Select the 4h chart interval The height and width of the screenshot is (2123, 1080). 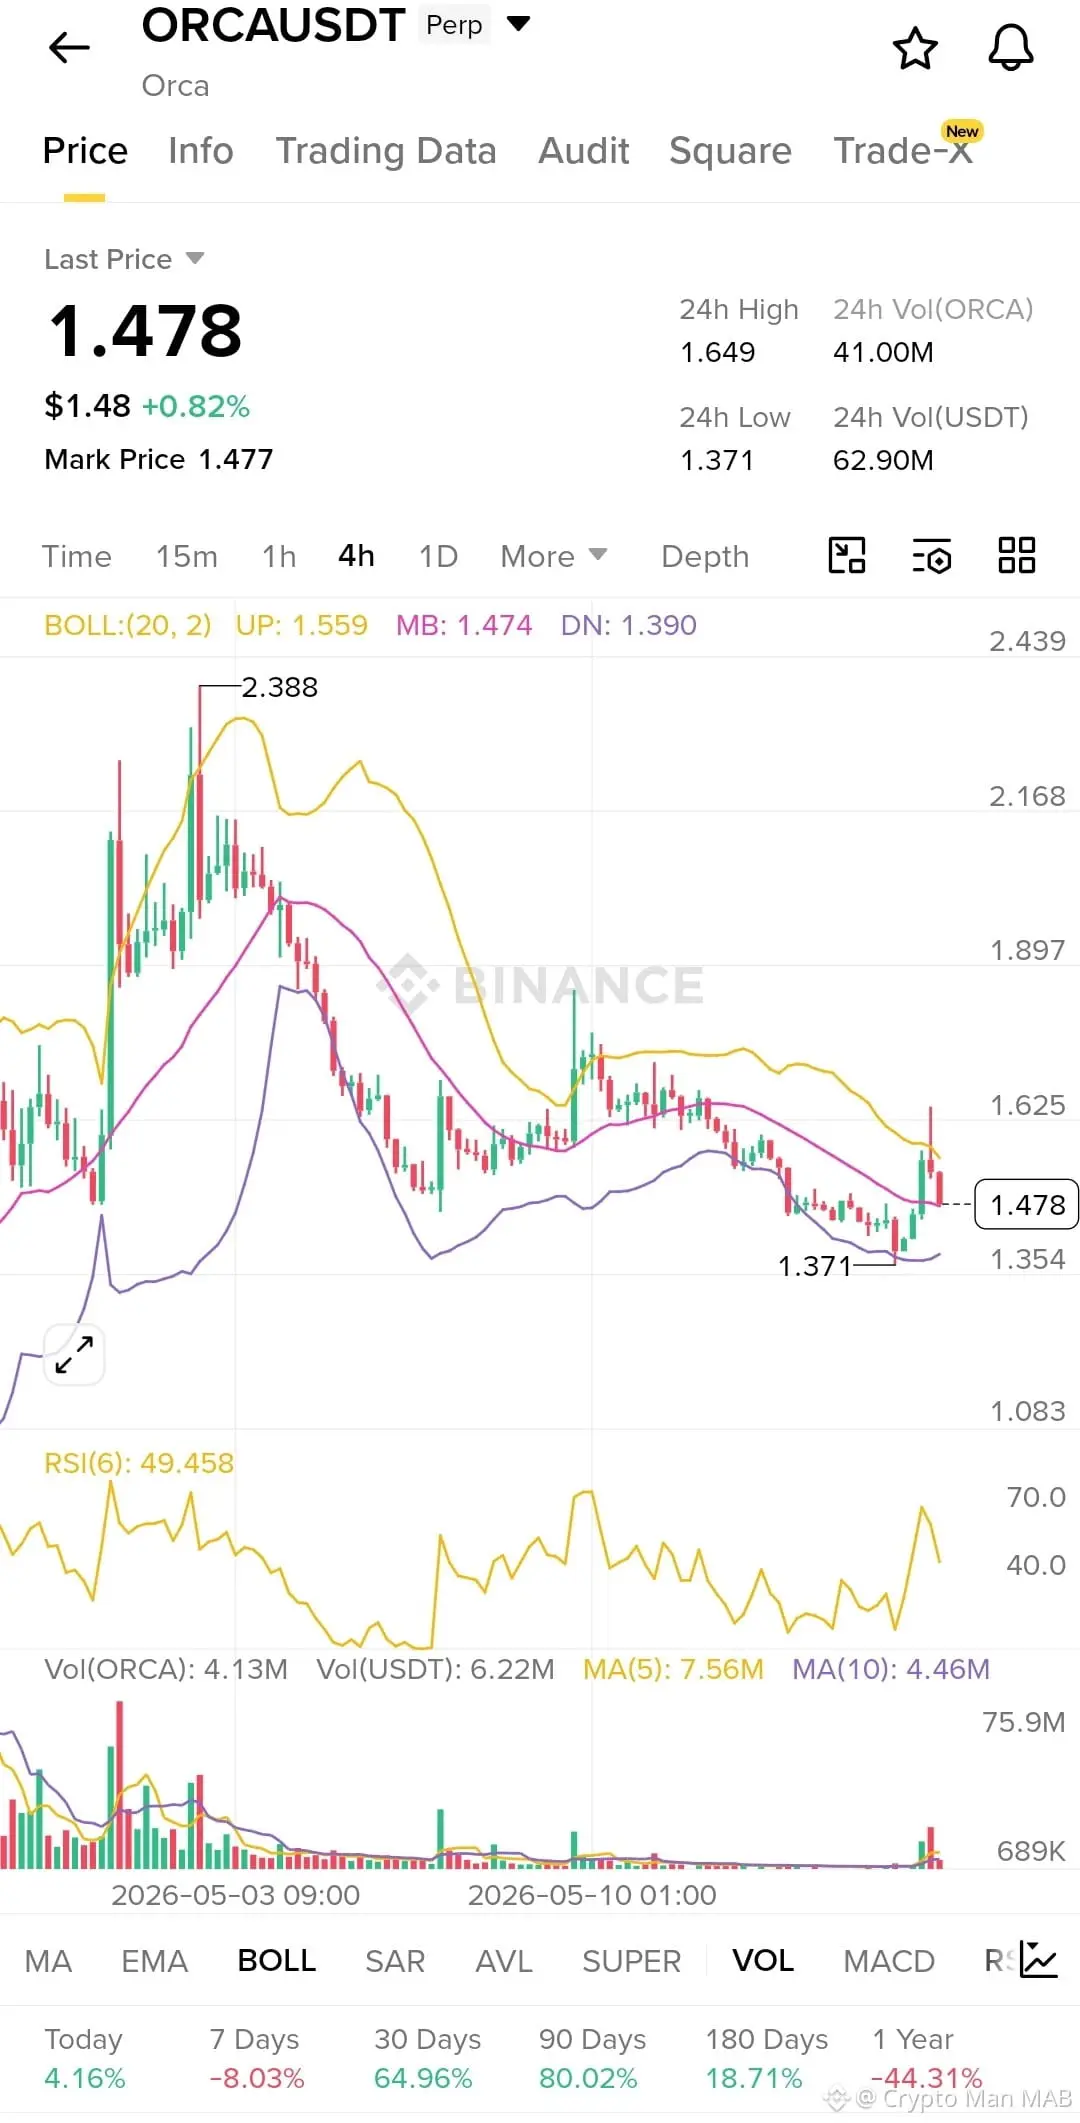click(x=356, y=556)
